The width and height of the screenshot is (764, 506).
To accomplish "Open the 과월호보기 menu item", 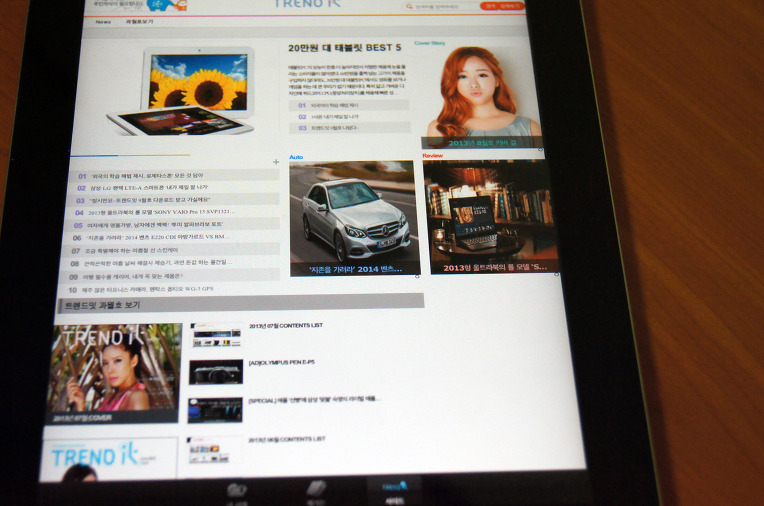I will 139,22.
